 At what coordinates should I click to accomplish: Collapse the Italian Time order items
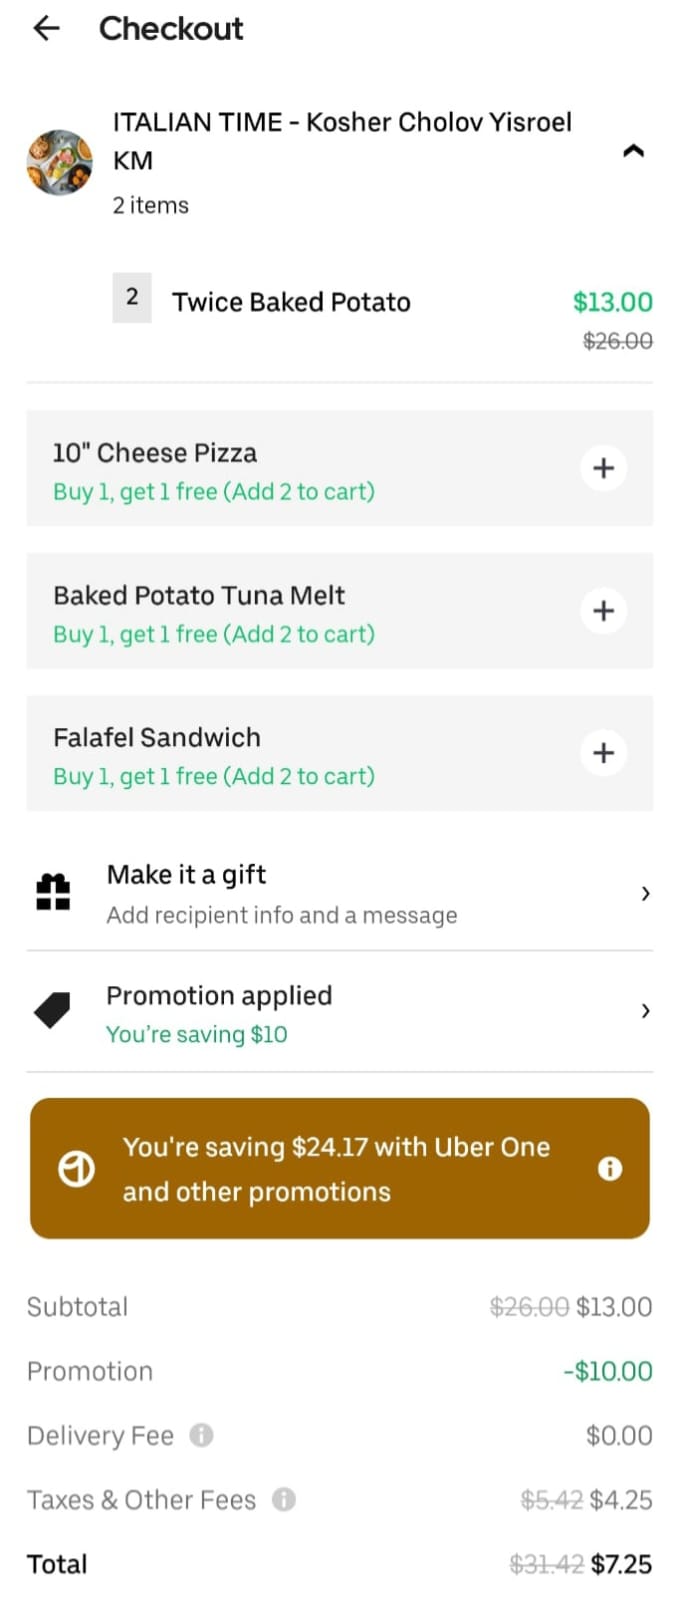(x=633, y=152)
